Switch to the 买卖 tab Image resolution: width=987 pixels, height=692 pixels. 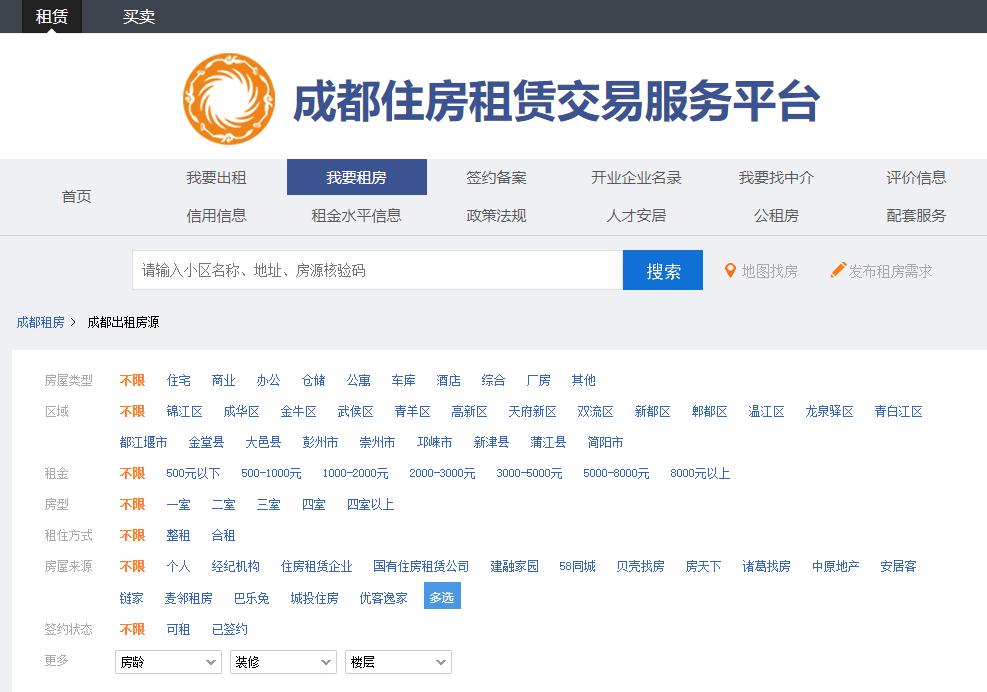coord(139,17)
